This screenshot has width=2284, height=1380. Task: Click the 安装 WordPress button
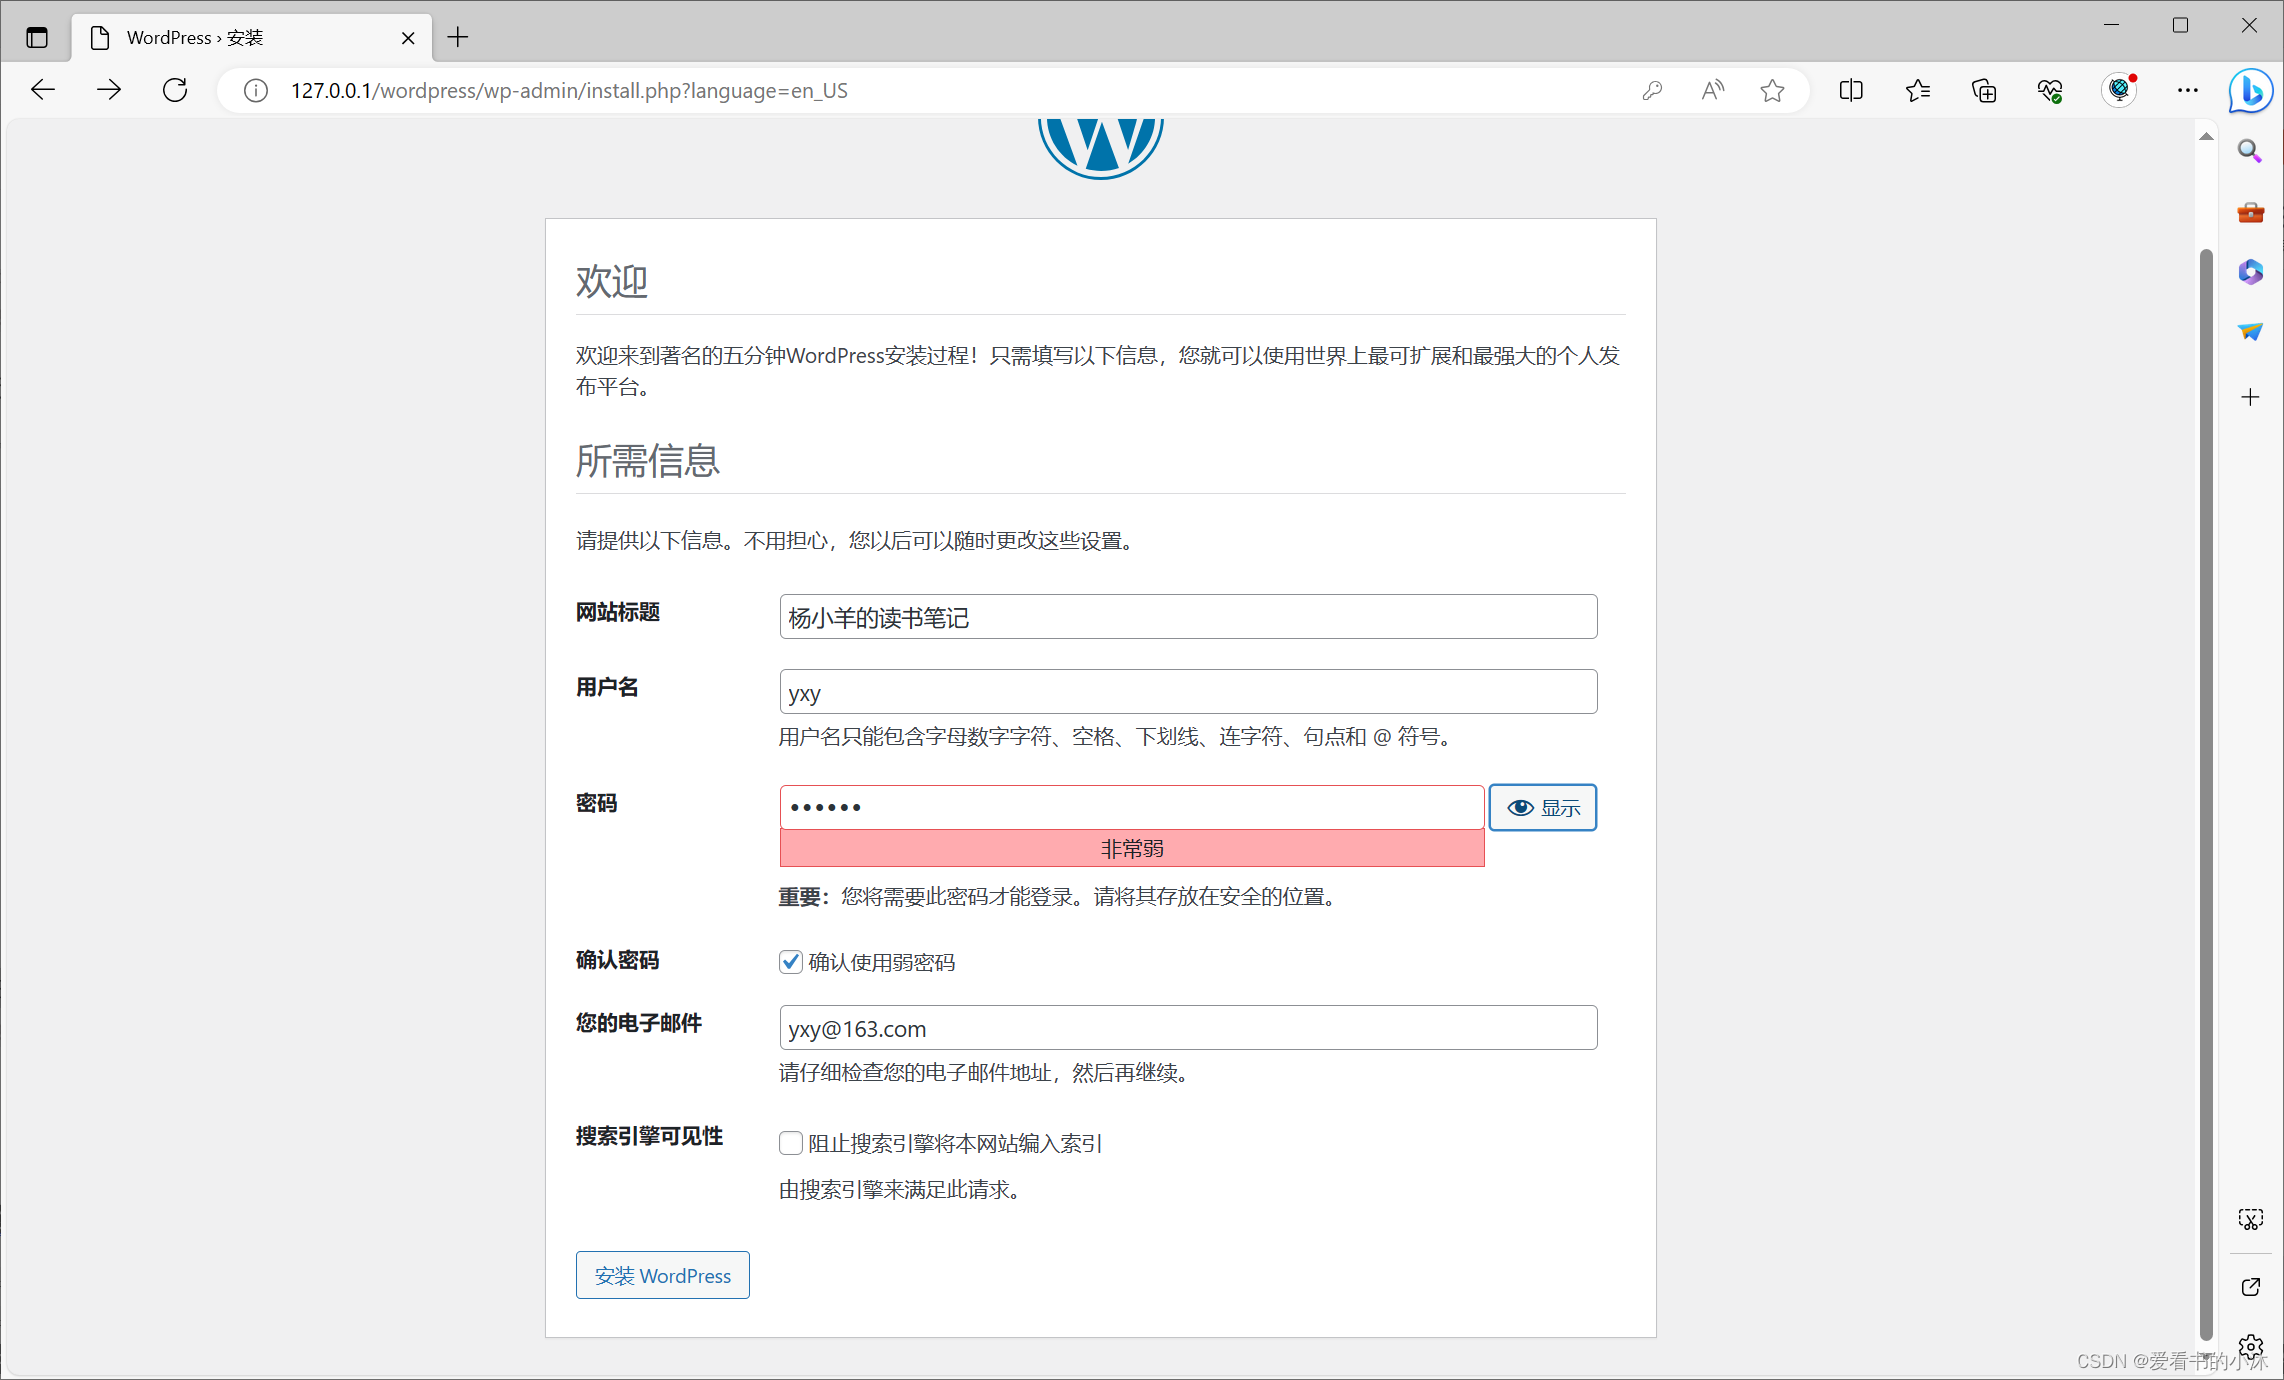click(662, 1275)
